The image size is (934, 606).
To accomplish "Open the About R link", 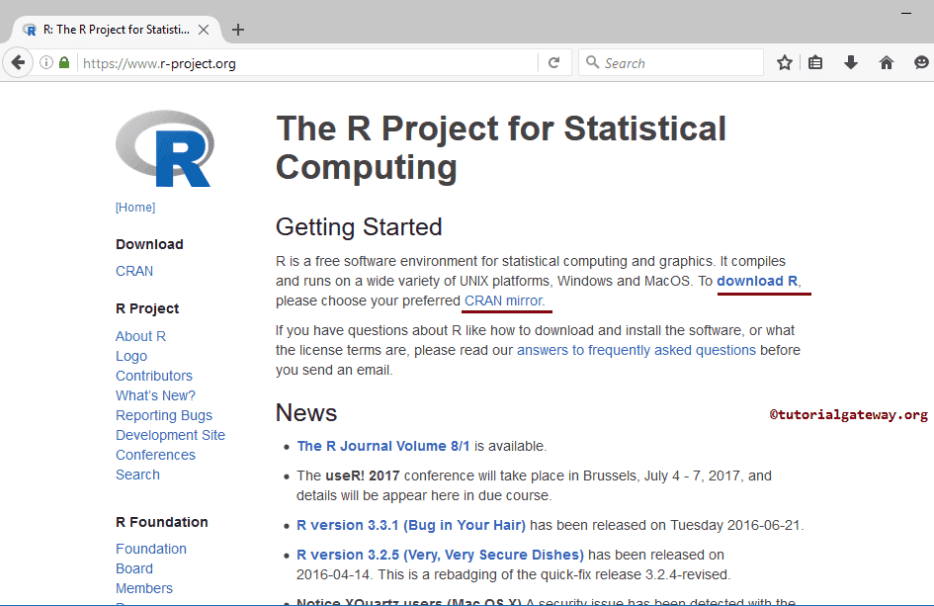I will [141, 336].
